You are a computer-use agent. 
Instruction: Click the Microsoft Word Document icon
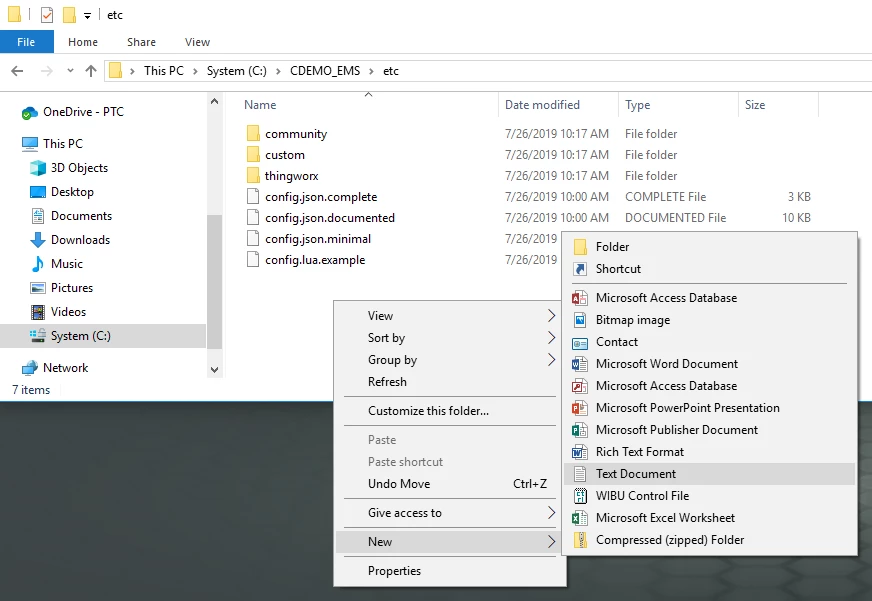[580, 364]
